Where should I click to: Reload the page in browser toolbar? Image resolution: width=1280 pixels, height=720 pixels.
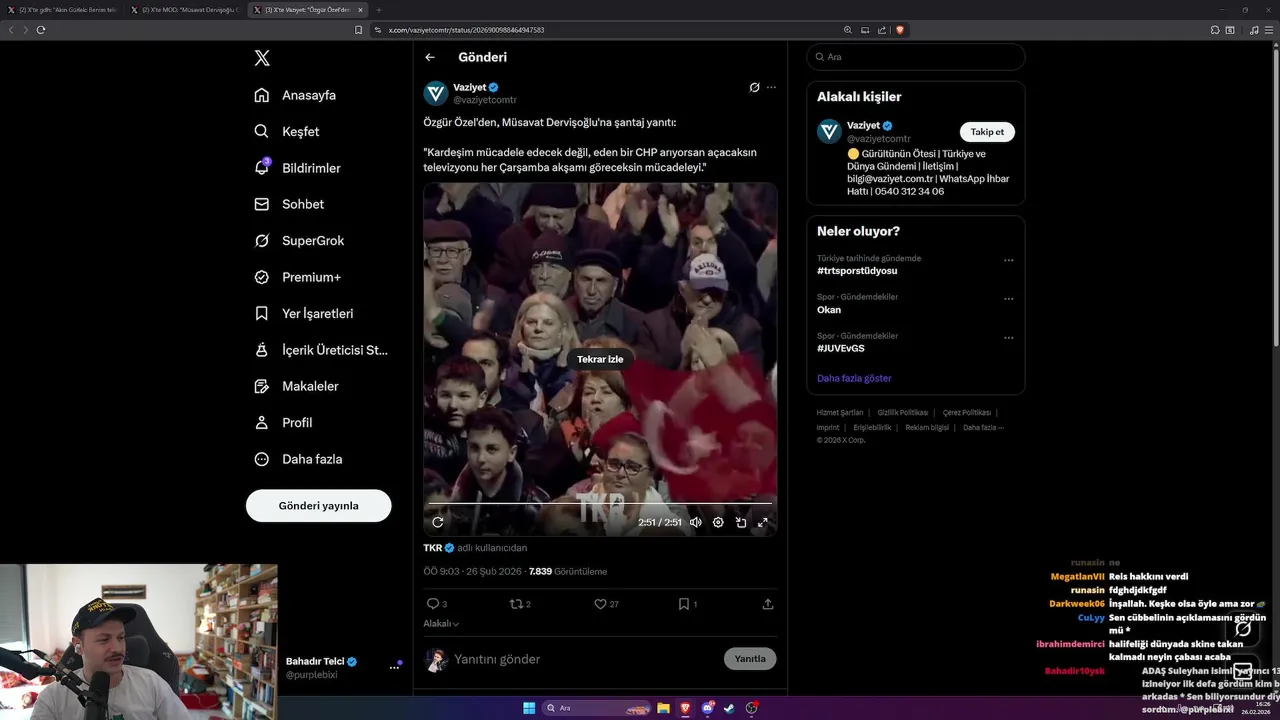[41, 30]
